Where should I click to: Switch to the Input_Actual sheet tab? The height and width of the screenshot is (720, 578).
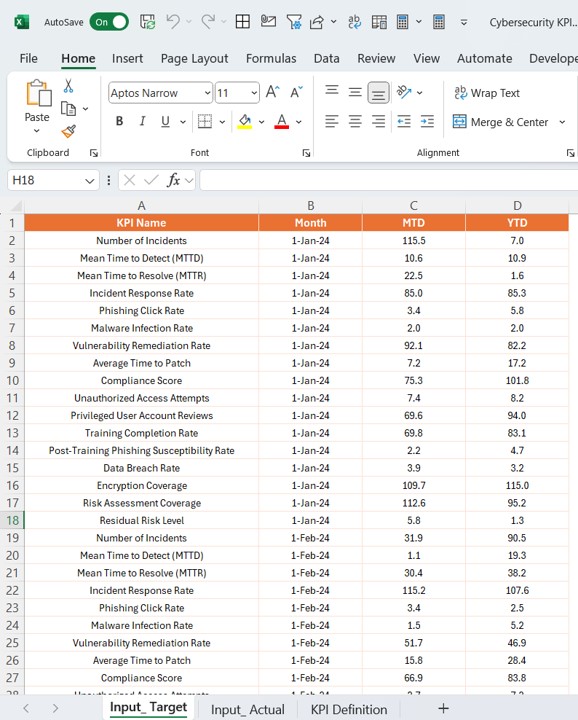click(248, 709)
